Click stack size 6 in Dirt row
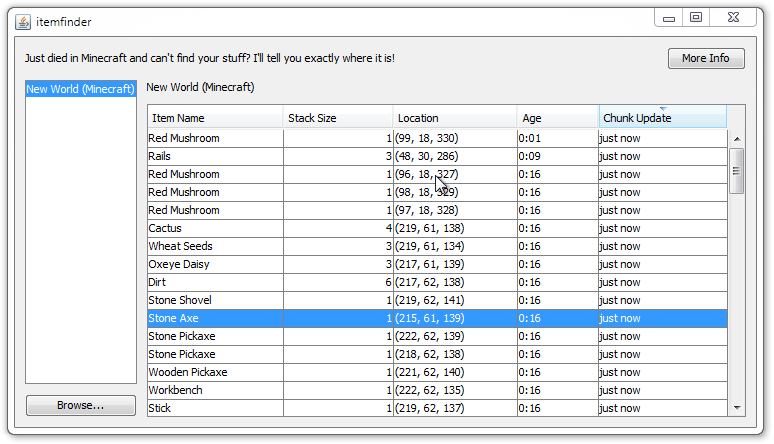The width and height of the screenshot is (774, 444). tap(338, 282)
